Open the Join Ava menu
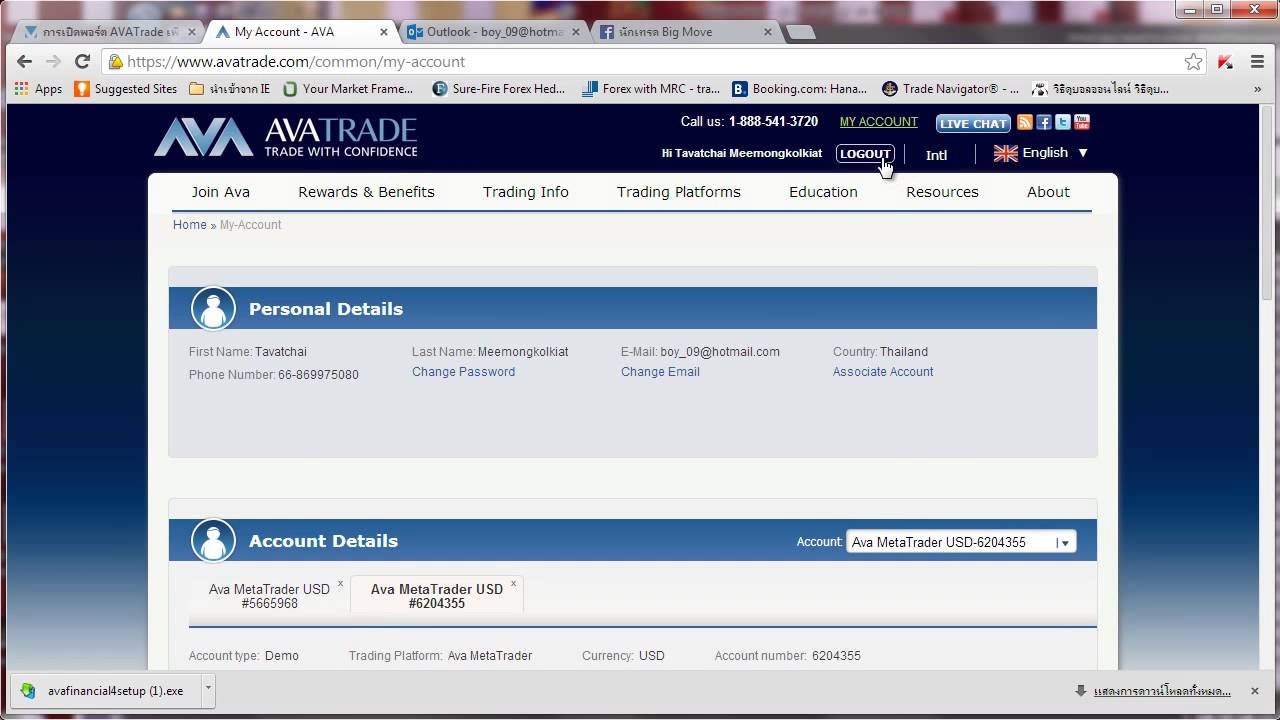 click(221, 192)
